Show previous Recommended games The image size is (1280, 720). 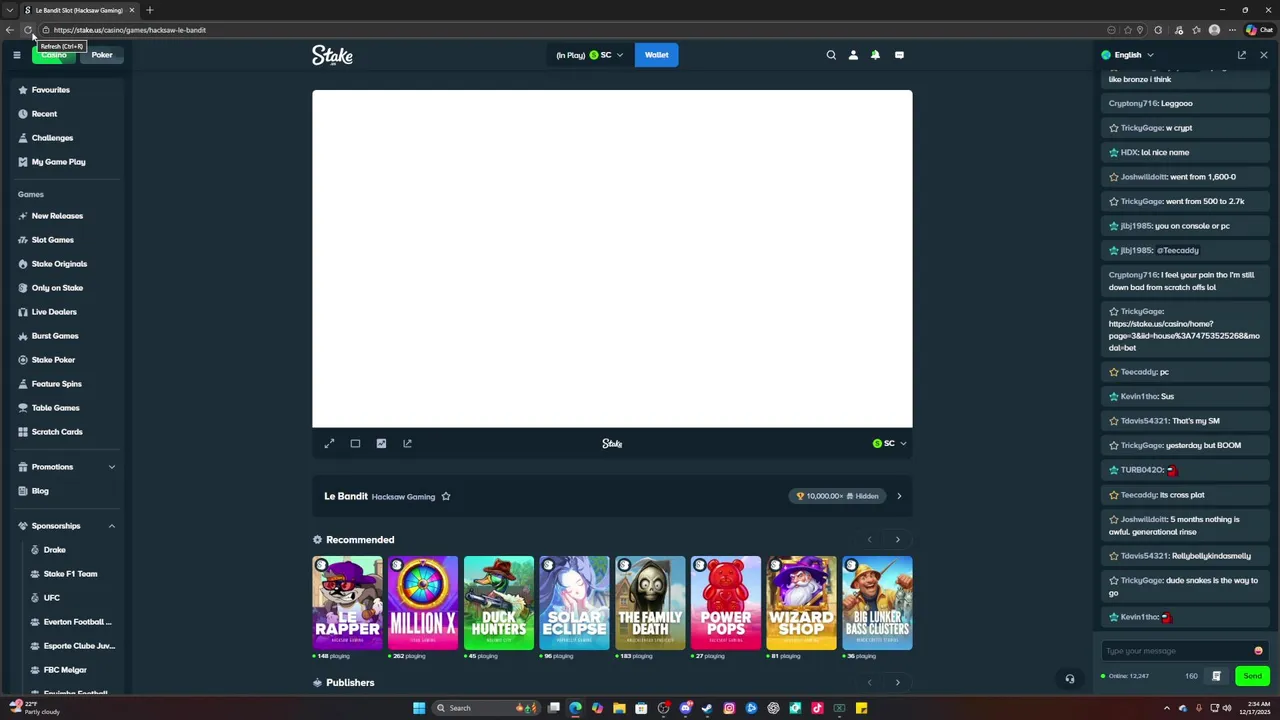(869, 540)
